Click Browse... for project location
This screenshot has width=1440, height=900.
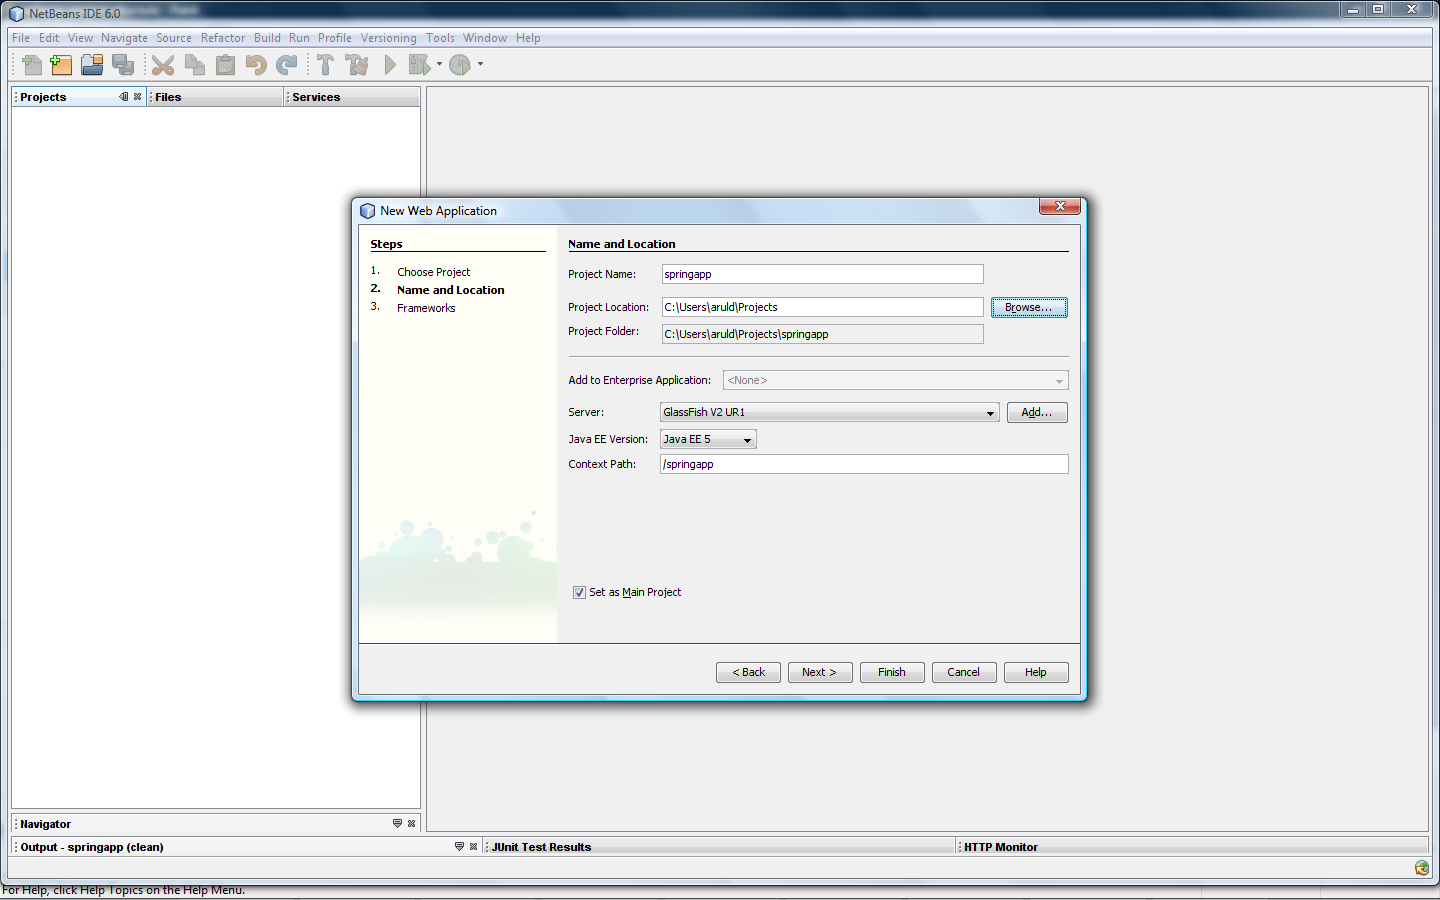(1029, 307)
